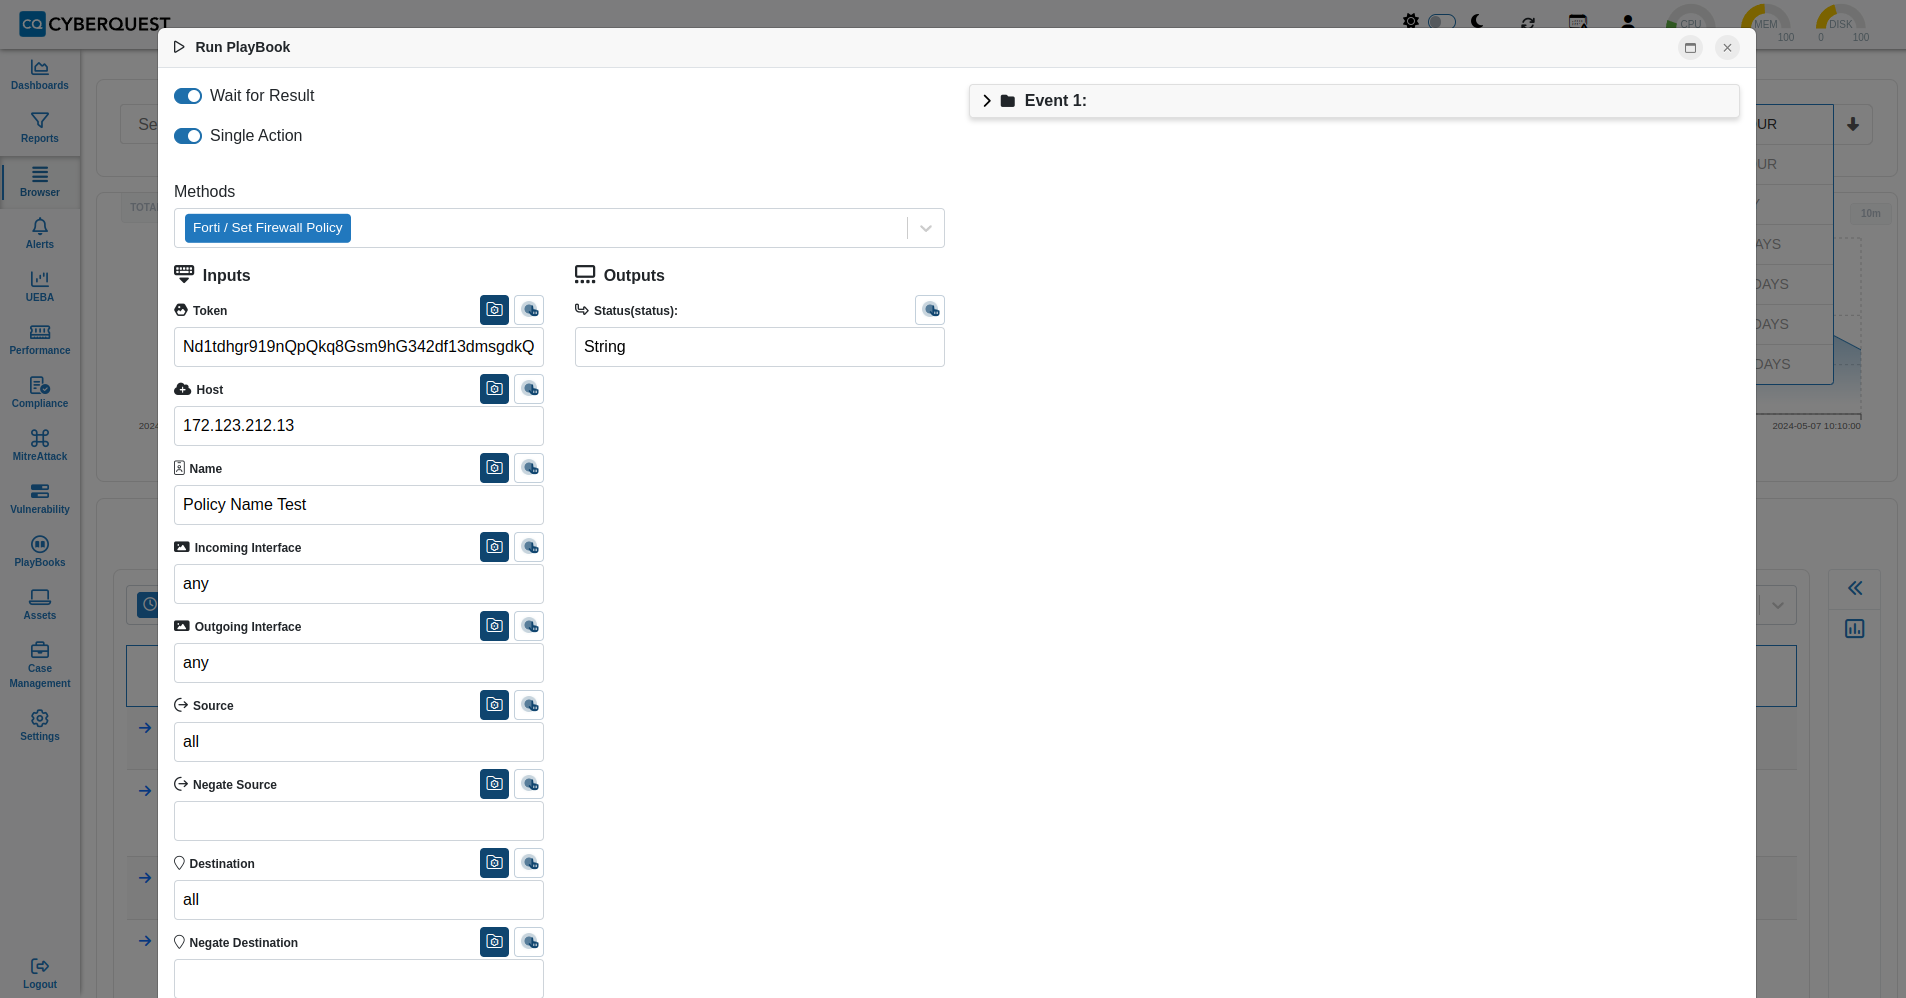1906x998 pixels.
Task: Click the Name field camera icon
Action: (x=494, y=468)
